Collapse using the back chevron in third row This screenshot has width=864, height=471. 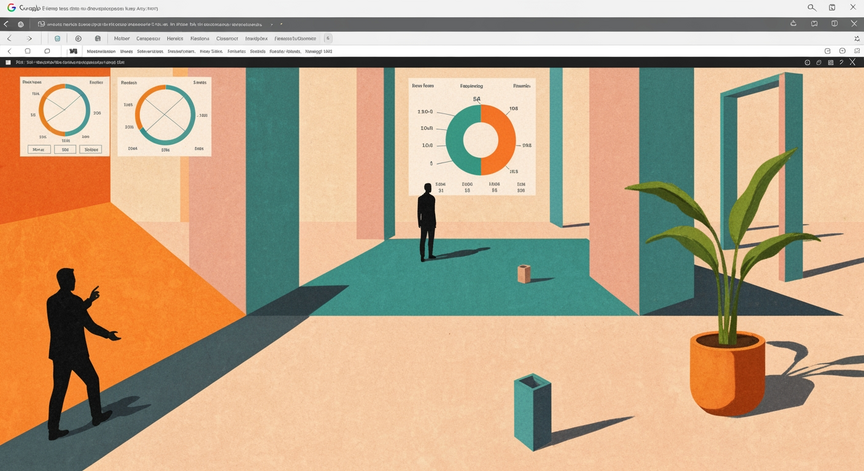coord(9,51)
